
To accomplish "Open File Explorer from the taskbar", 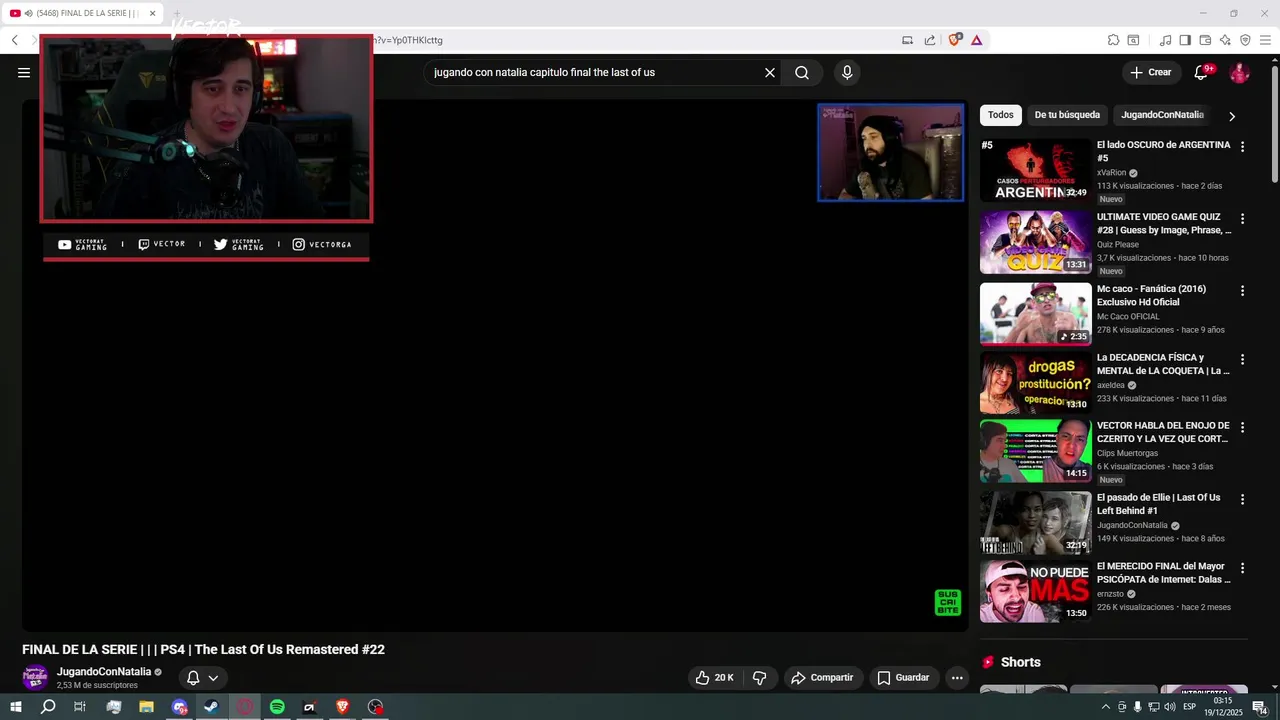I will [x=146, y=707].
